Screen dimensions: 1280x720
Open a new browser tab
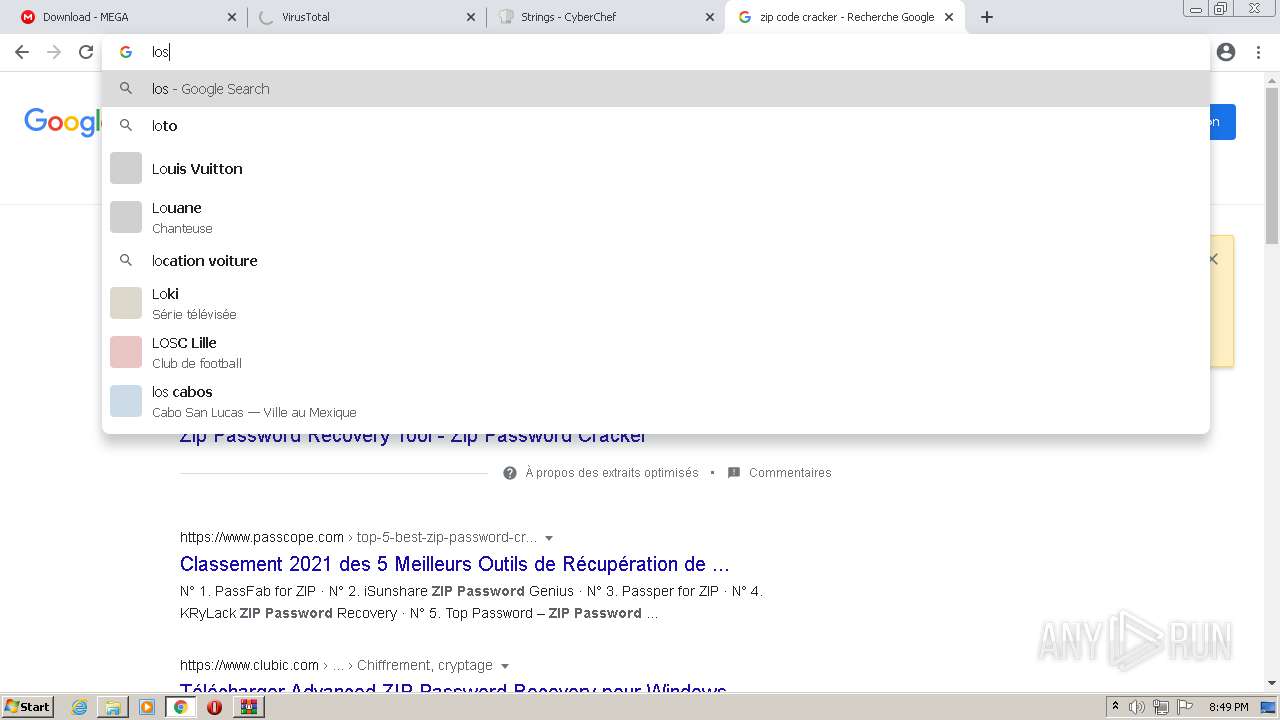[987, 17]
